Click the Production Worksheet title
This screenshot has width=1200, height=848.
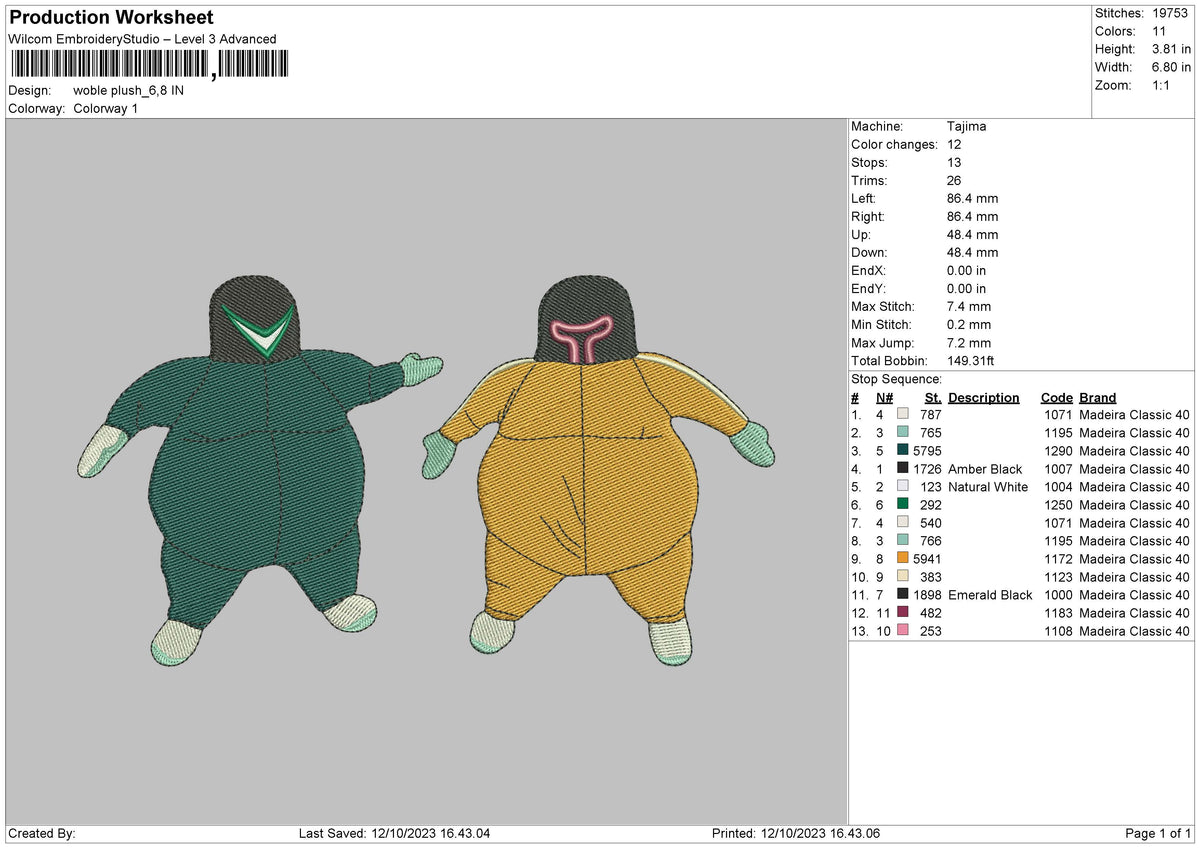click(111, 18)
